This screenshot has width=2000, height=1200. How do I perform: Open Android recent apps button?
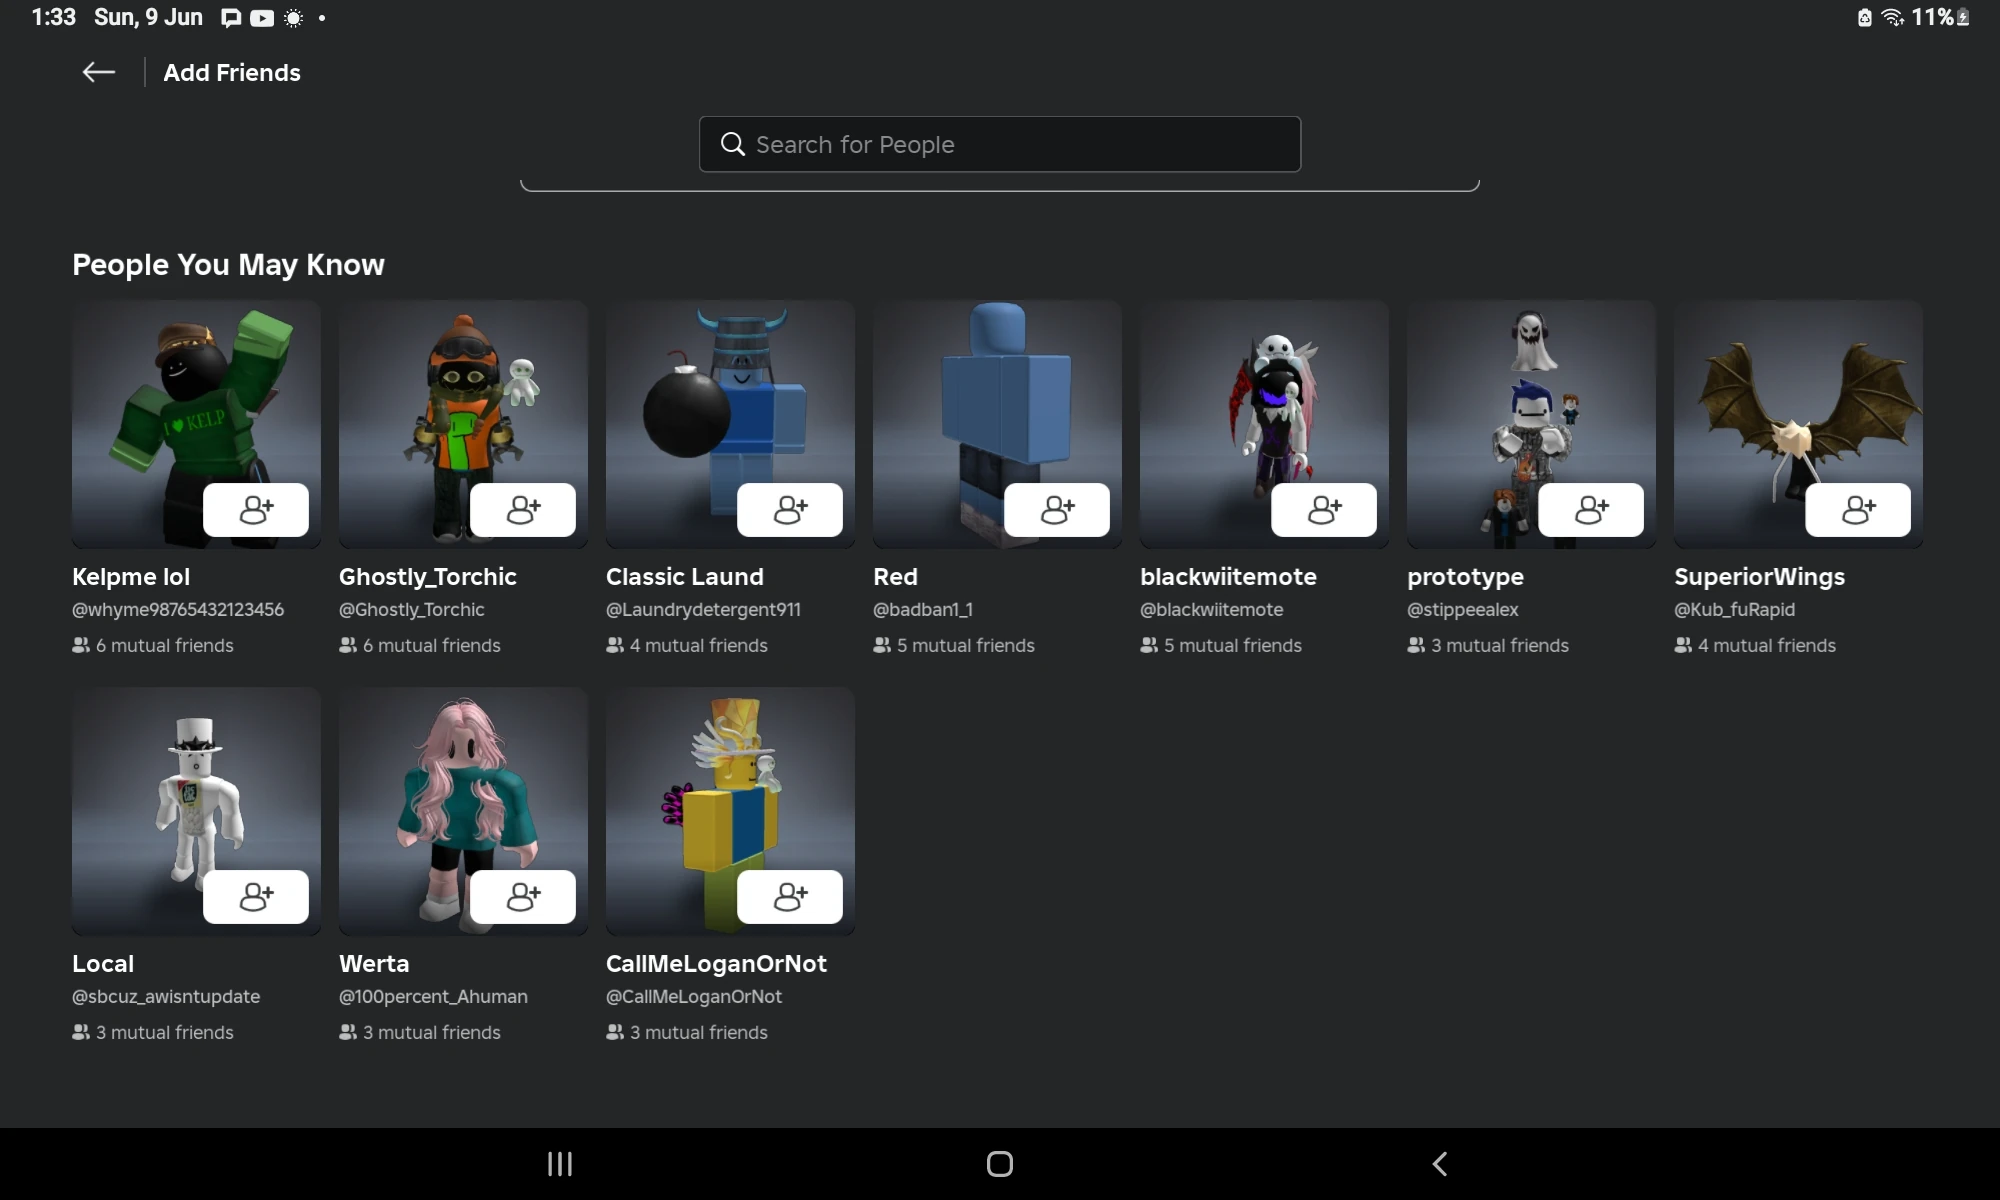click(x=560, y=1164)
